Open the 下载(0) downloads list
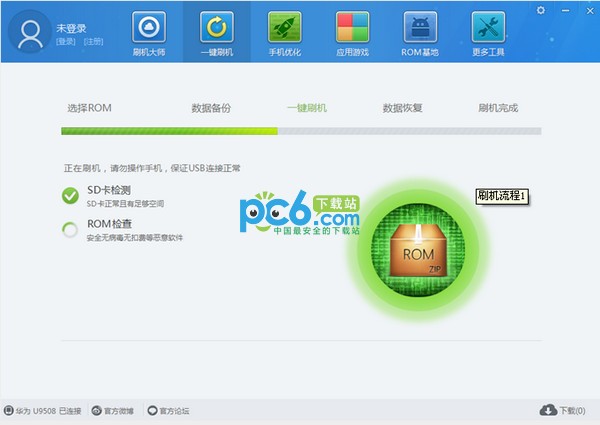Screen dimensions: 600x425 (572, 410)
